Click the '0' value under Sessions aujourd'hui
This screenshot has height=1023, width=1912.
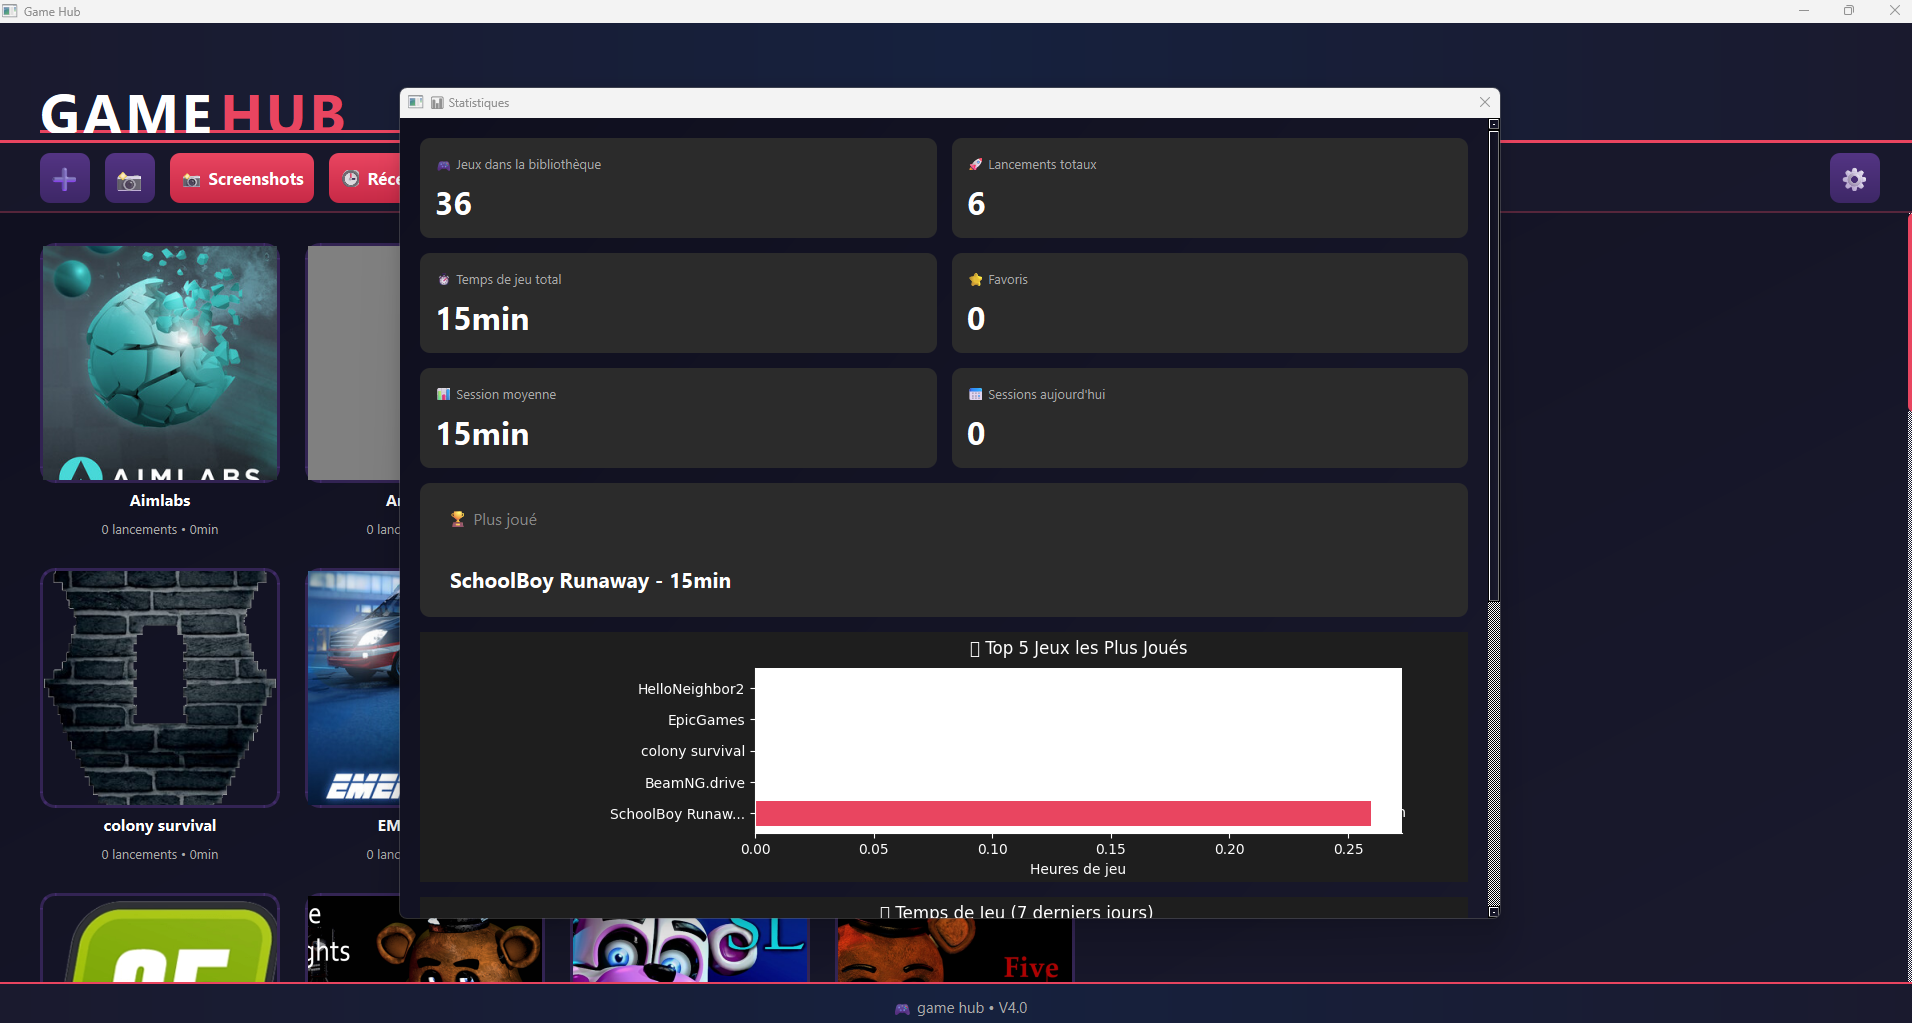tap(977, 434)
